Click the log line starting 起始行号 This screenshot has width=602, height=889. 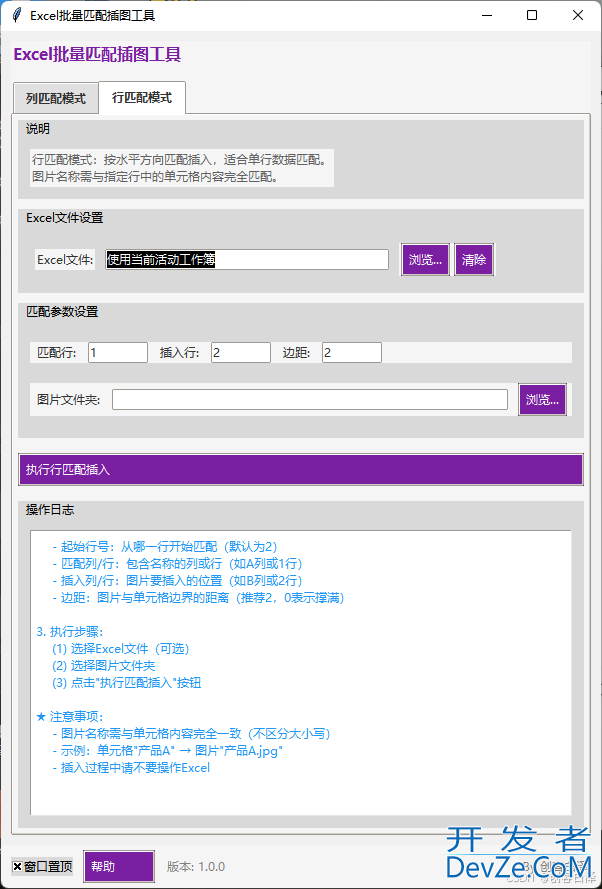[164, 547]
